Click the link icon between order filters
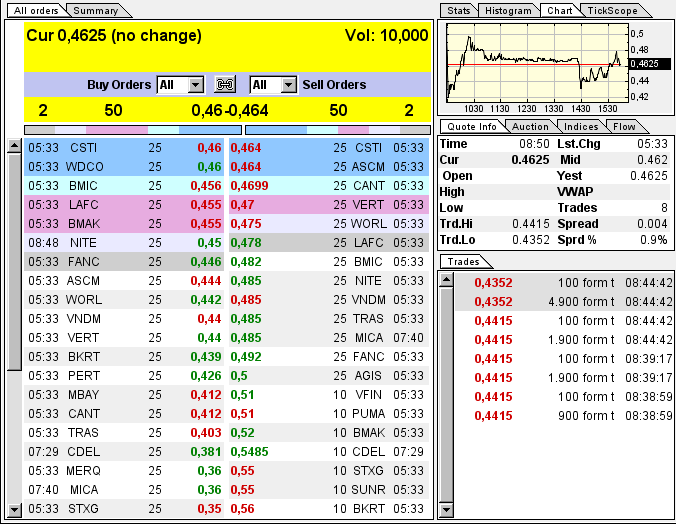 coord(225,84)
